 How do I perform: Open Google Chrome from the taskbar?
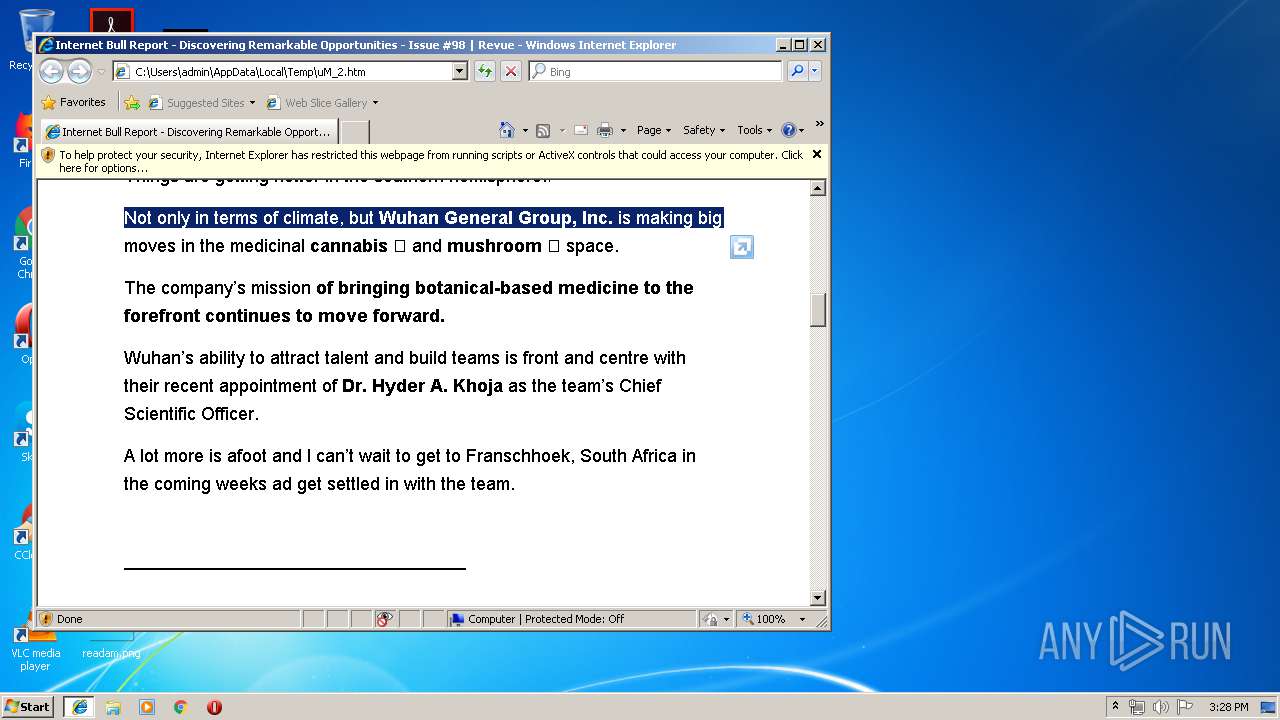pos(181,707)
